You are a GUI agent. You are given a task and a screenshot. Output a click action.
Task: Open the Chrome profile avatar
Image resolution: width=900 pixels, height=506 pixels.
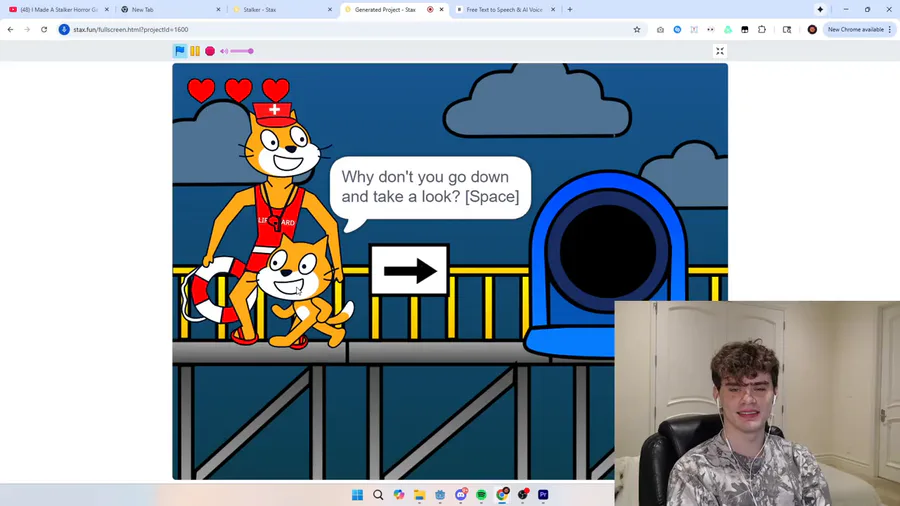point(812,29)
